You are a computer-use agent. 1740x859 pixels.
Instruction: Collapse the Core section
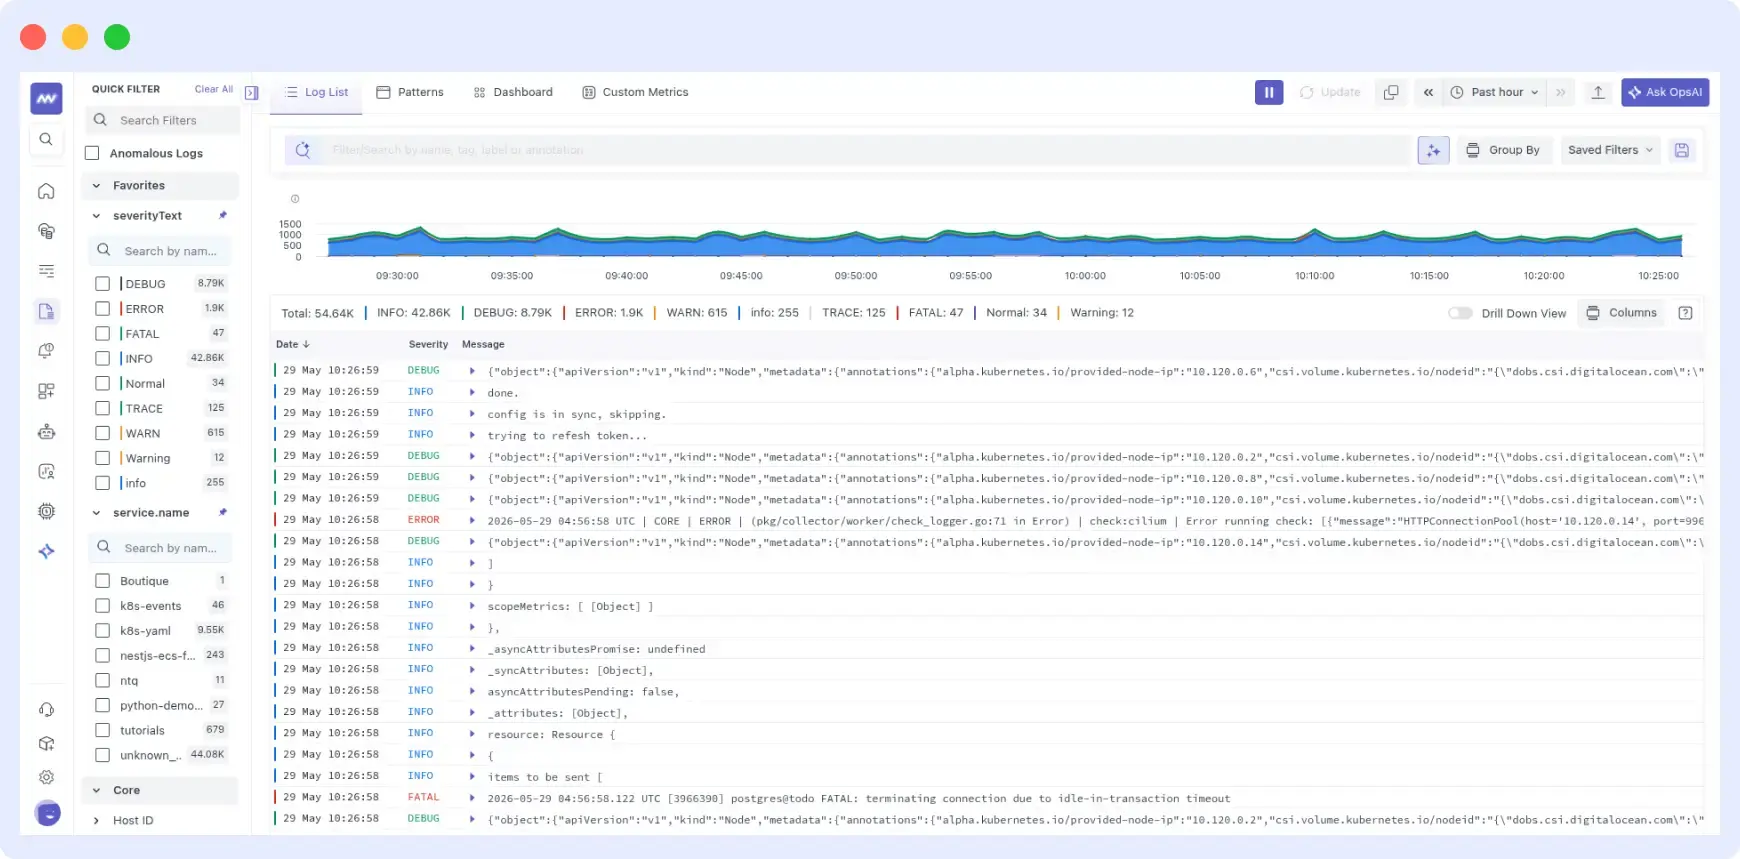click(x=97, y=790)
